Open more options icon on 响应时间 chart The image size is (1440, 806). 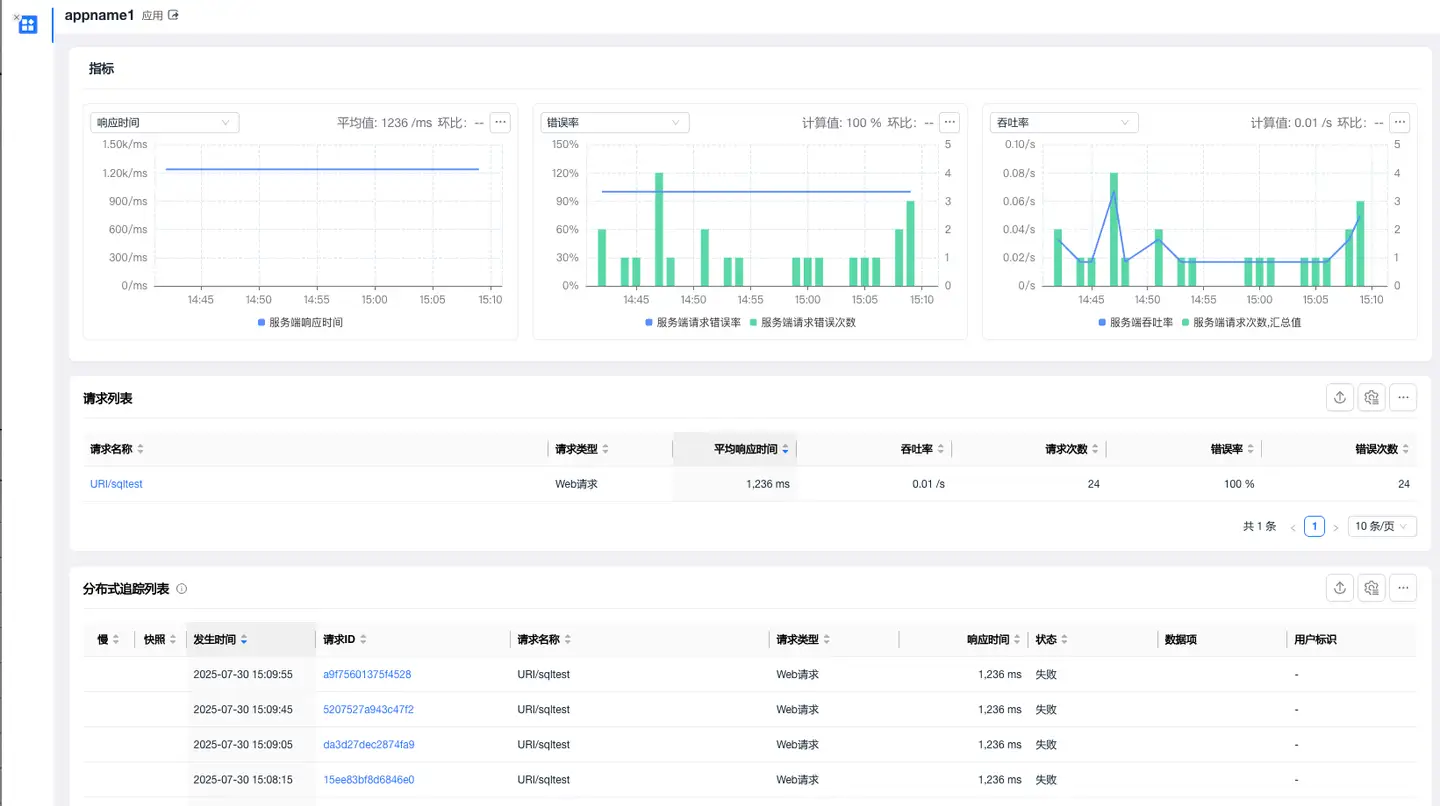(500, 121)
